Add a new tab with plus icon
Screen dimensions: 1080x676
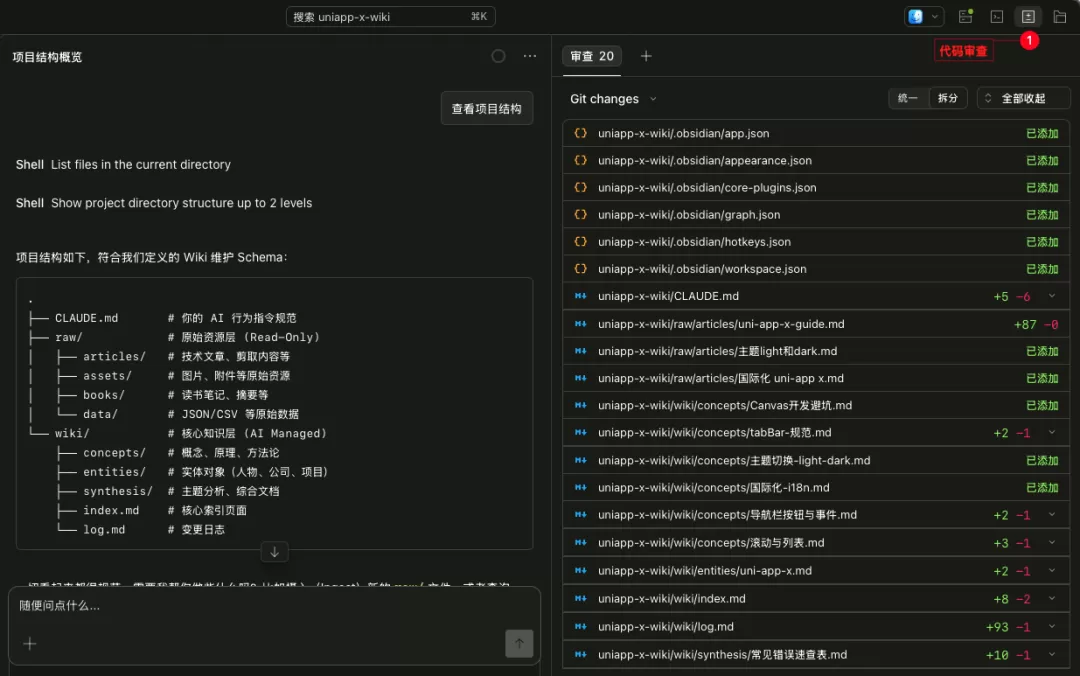click(x=646, y=57)
